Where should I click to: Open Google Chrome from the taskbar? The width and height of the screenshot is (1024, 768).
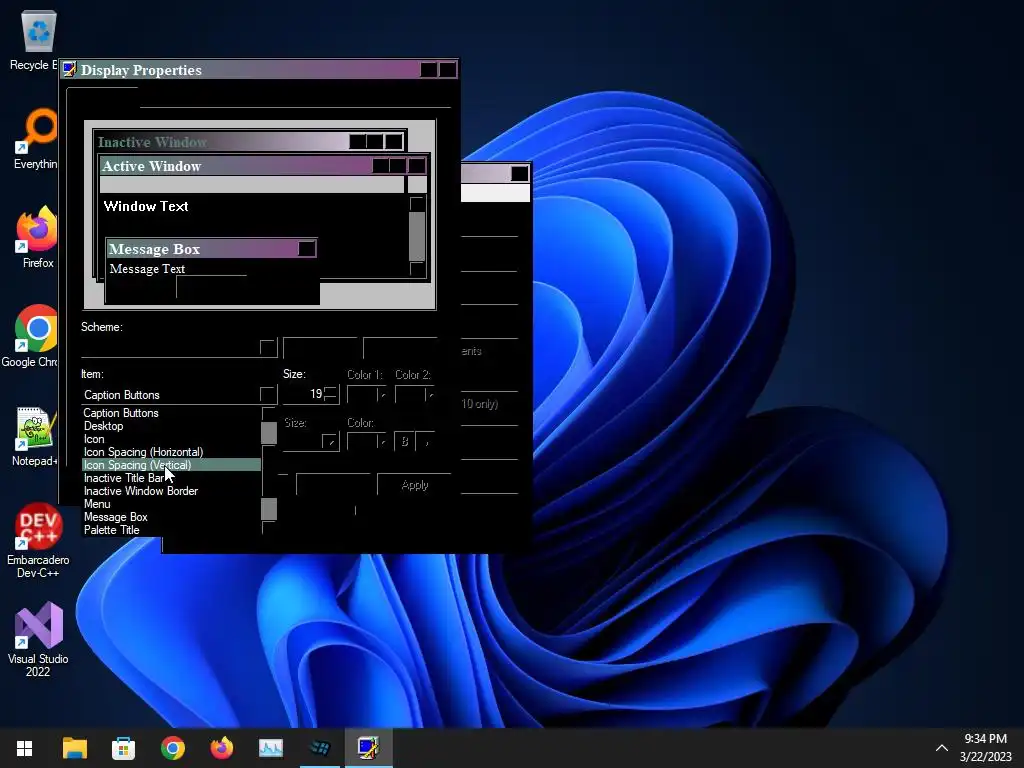pyautogui.click(x=172, y=748)
